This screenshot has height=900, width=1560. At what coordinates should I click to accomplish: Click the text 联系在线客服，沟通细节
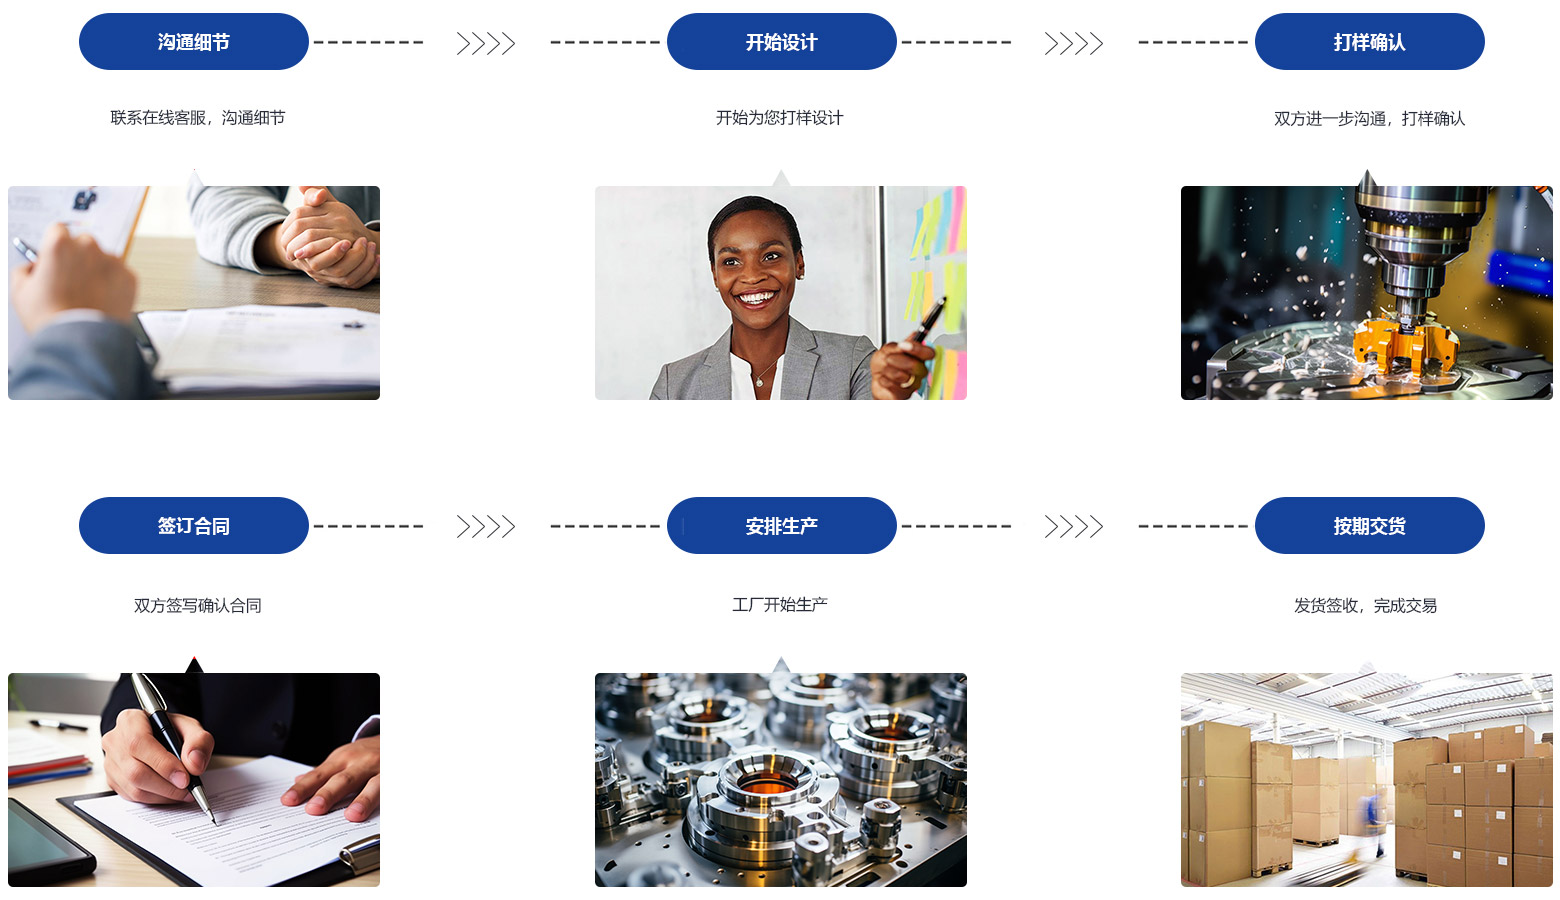198,118
